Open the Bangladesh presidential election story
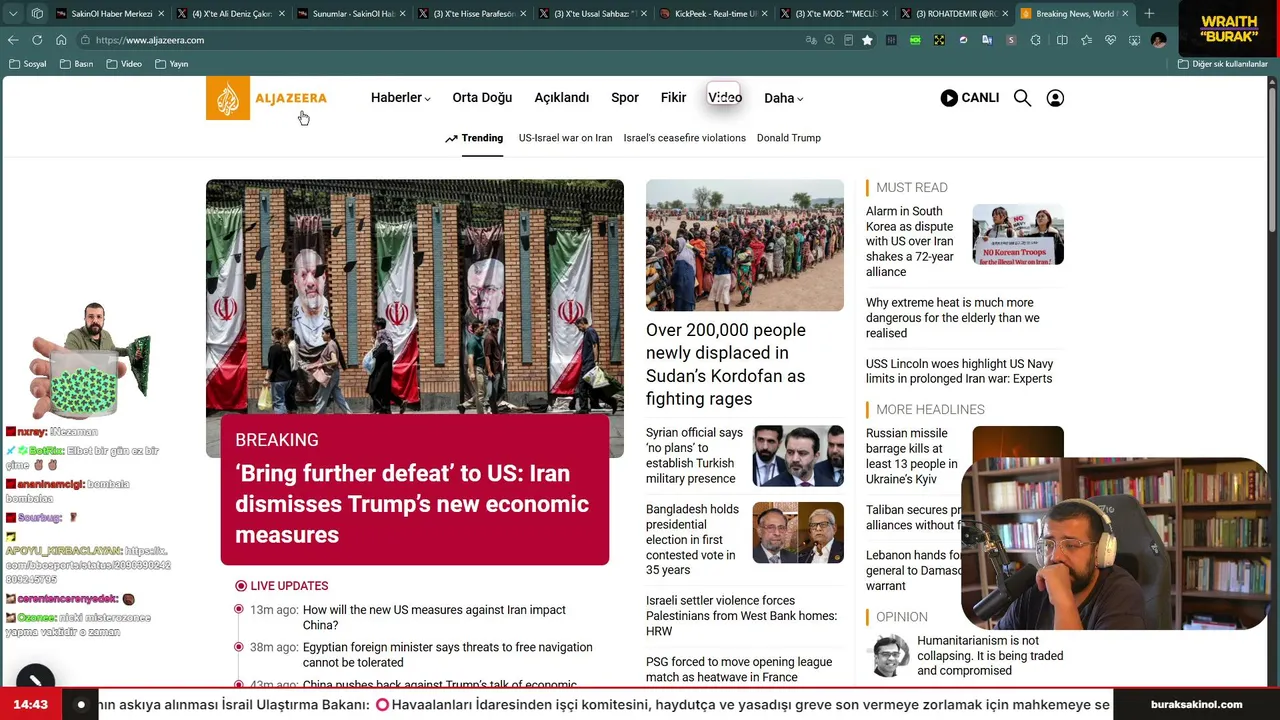Viewport: 1280px width, 720px height. (x=692, y=539)
